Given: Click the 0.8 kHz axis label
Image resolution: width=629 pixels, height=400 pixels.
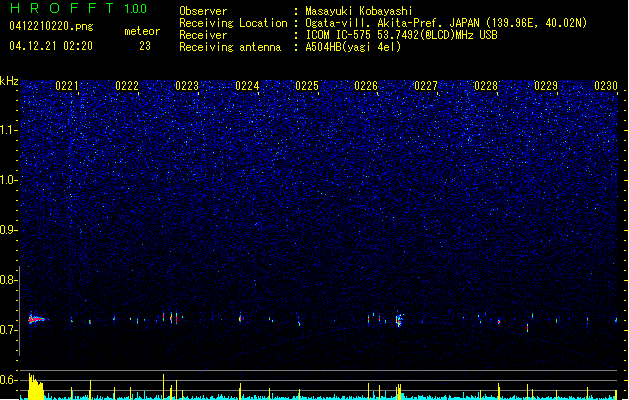Looking at the screenshot, I should tap(8, 280).
